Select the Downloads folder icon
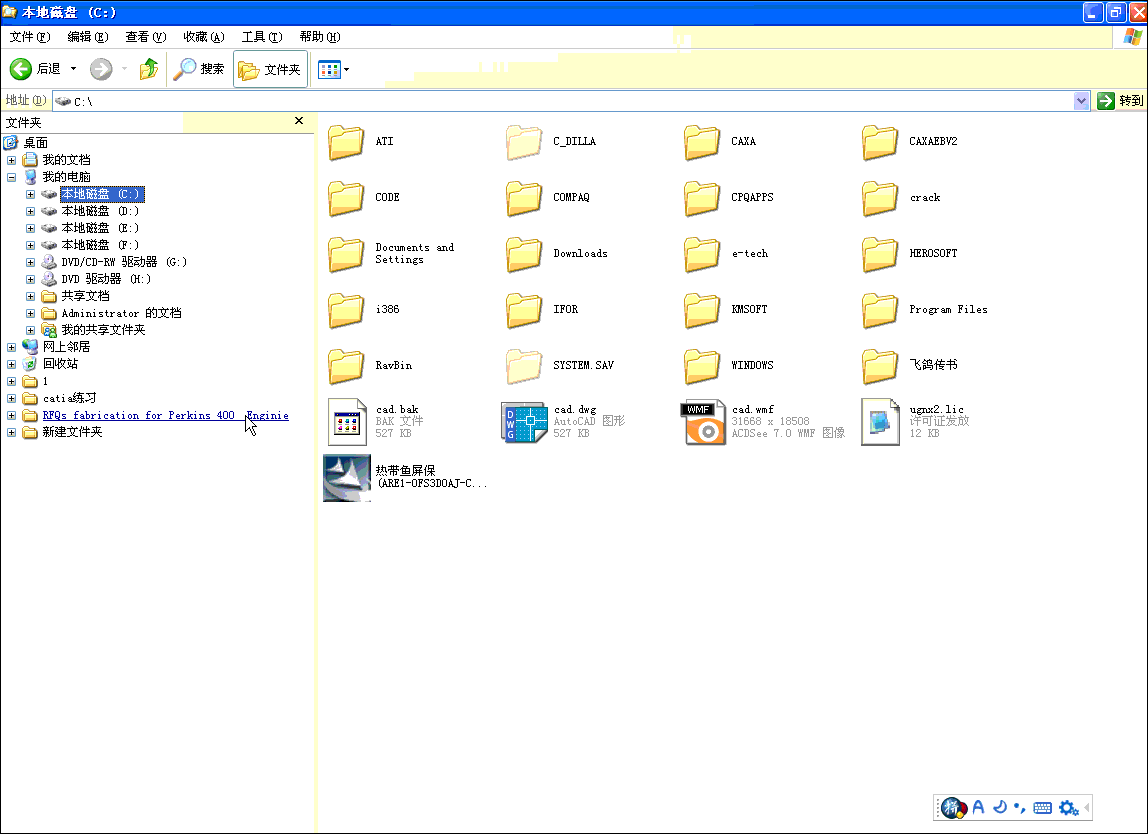The image size is (1148, 834). 523,254
